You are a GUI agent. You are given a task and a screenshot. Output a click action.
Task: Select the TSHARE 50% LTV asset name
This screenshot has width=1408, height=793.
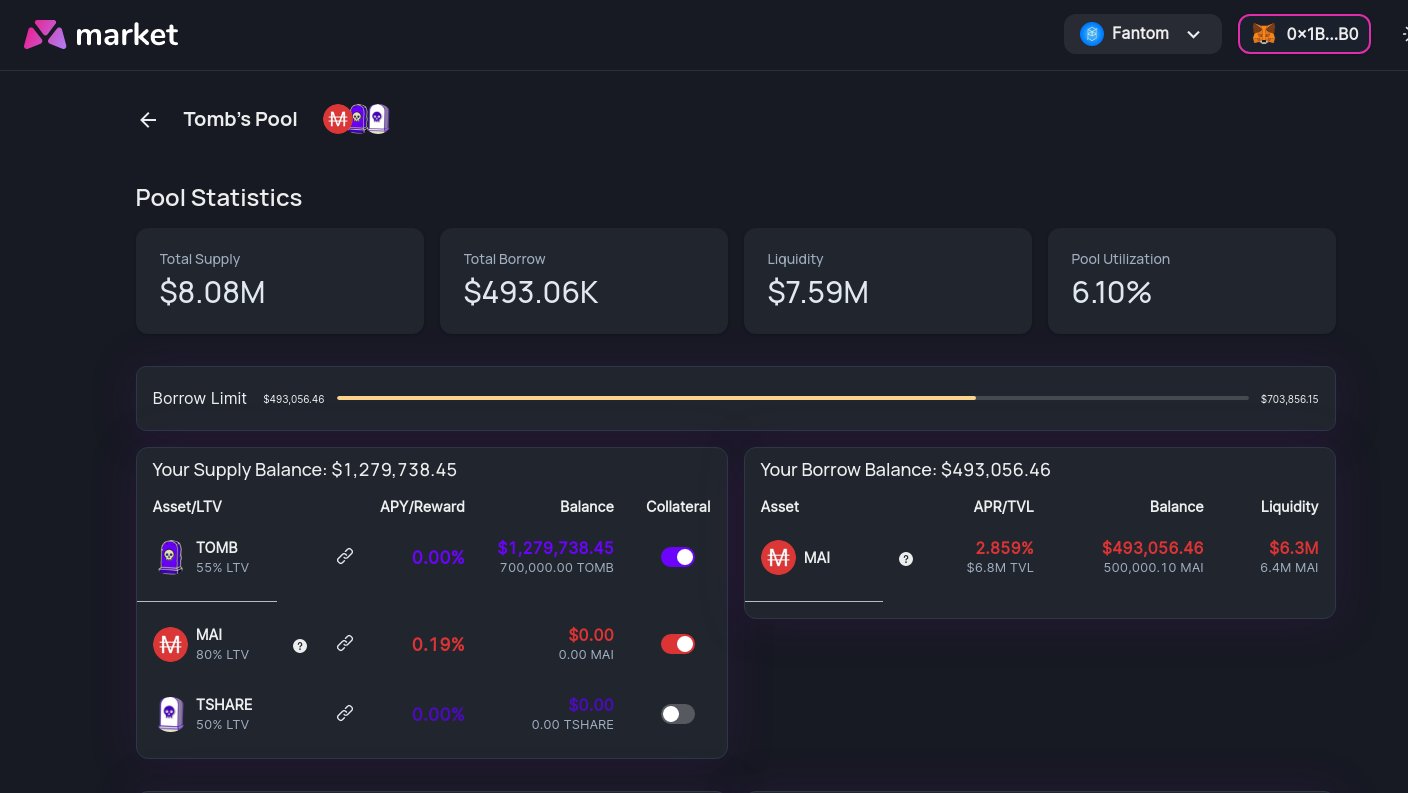pos(224,714)
